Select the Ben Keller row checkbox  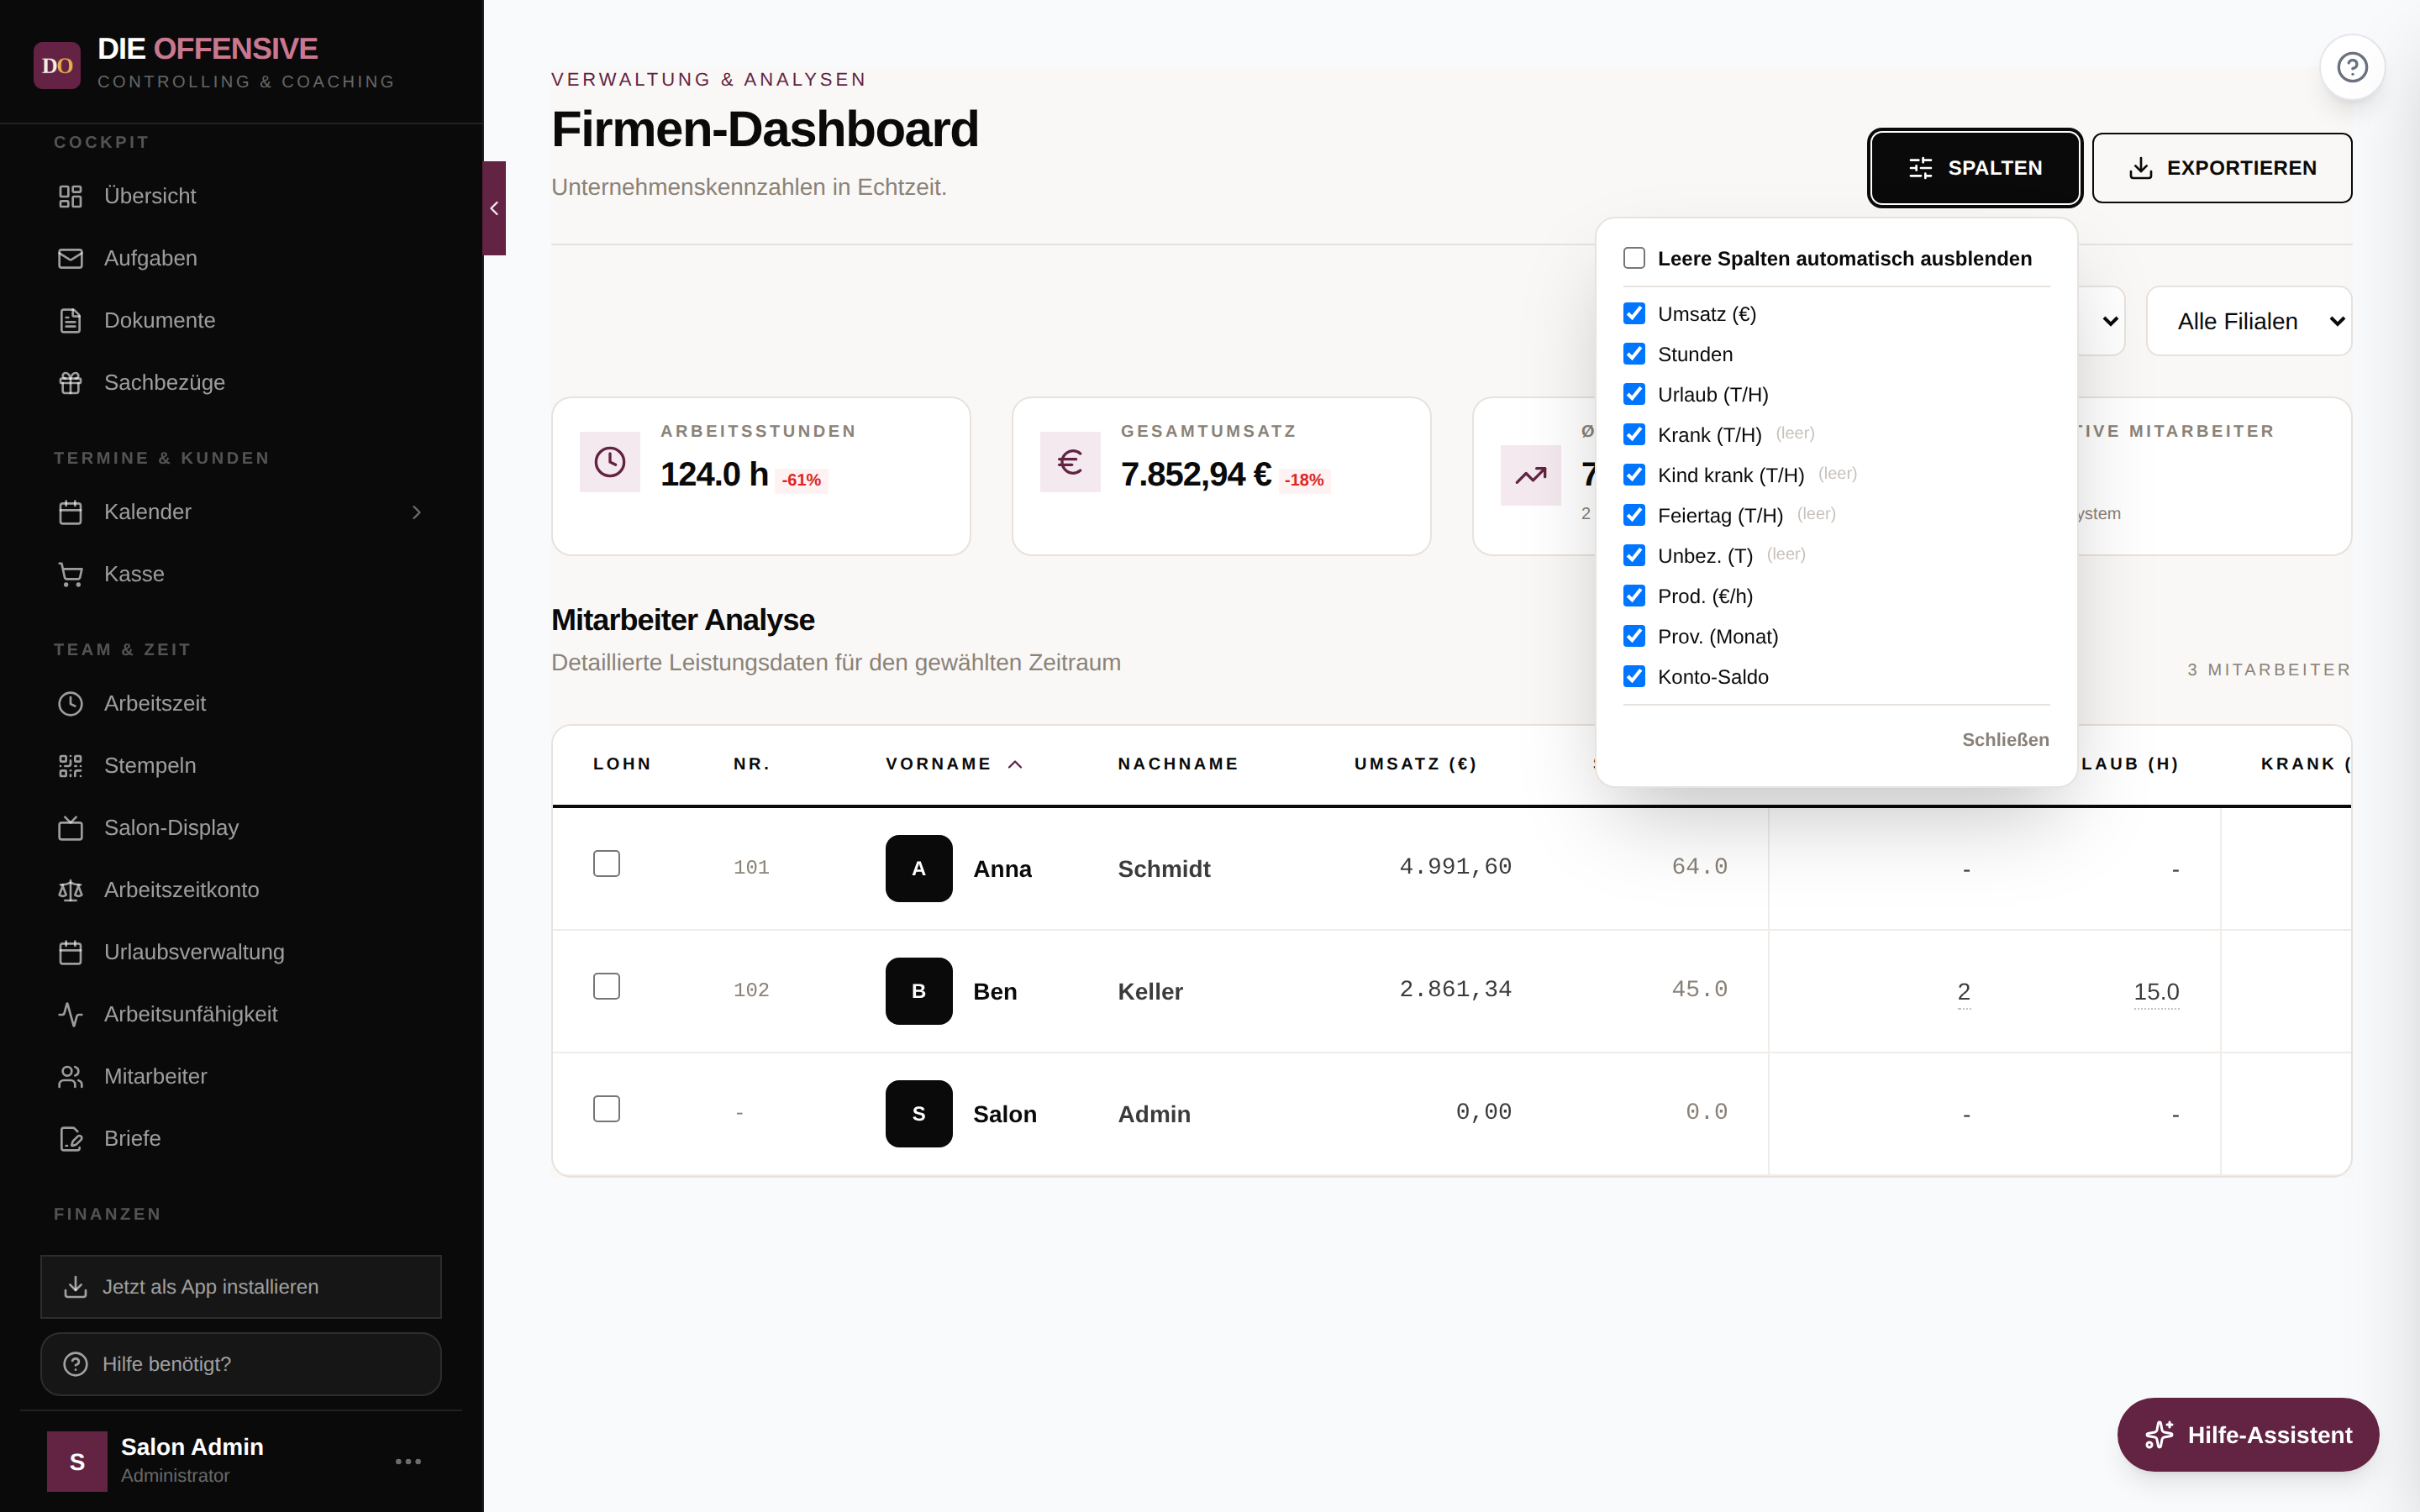point(606,986)
